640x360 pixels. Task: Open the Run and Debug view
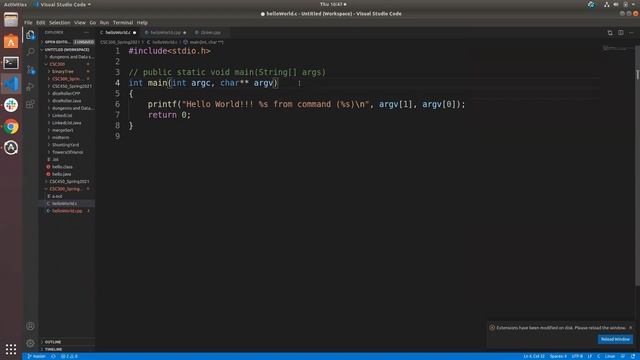31,87
